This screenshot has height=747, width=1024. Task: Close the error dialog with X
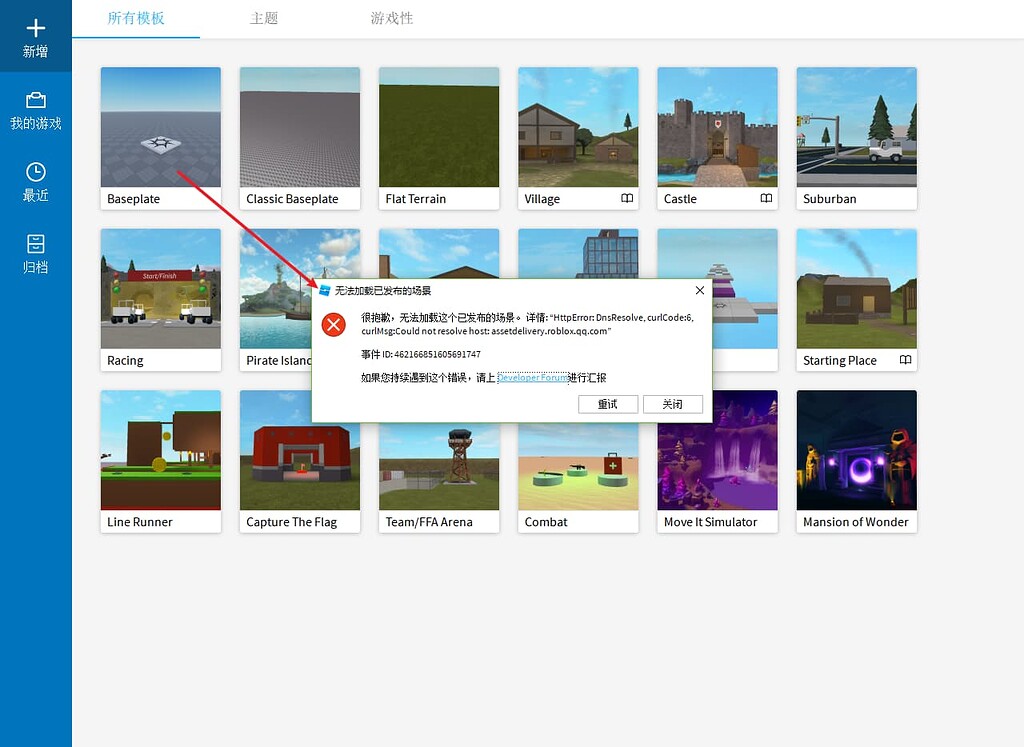[x=699, y=290]
